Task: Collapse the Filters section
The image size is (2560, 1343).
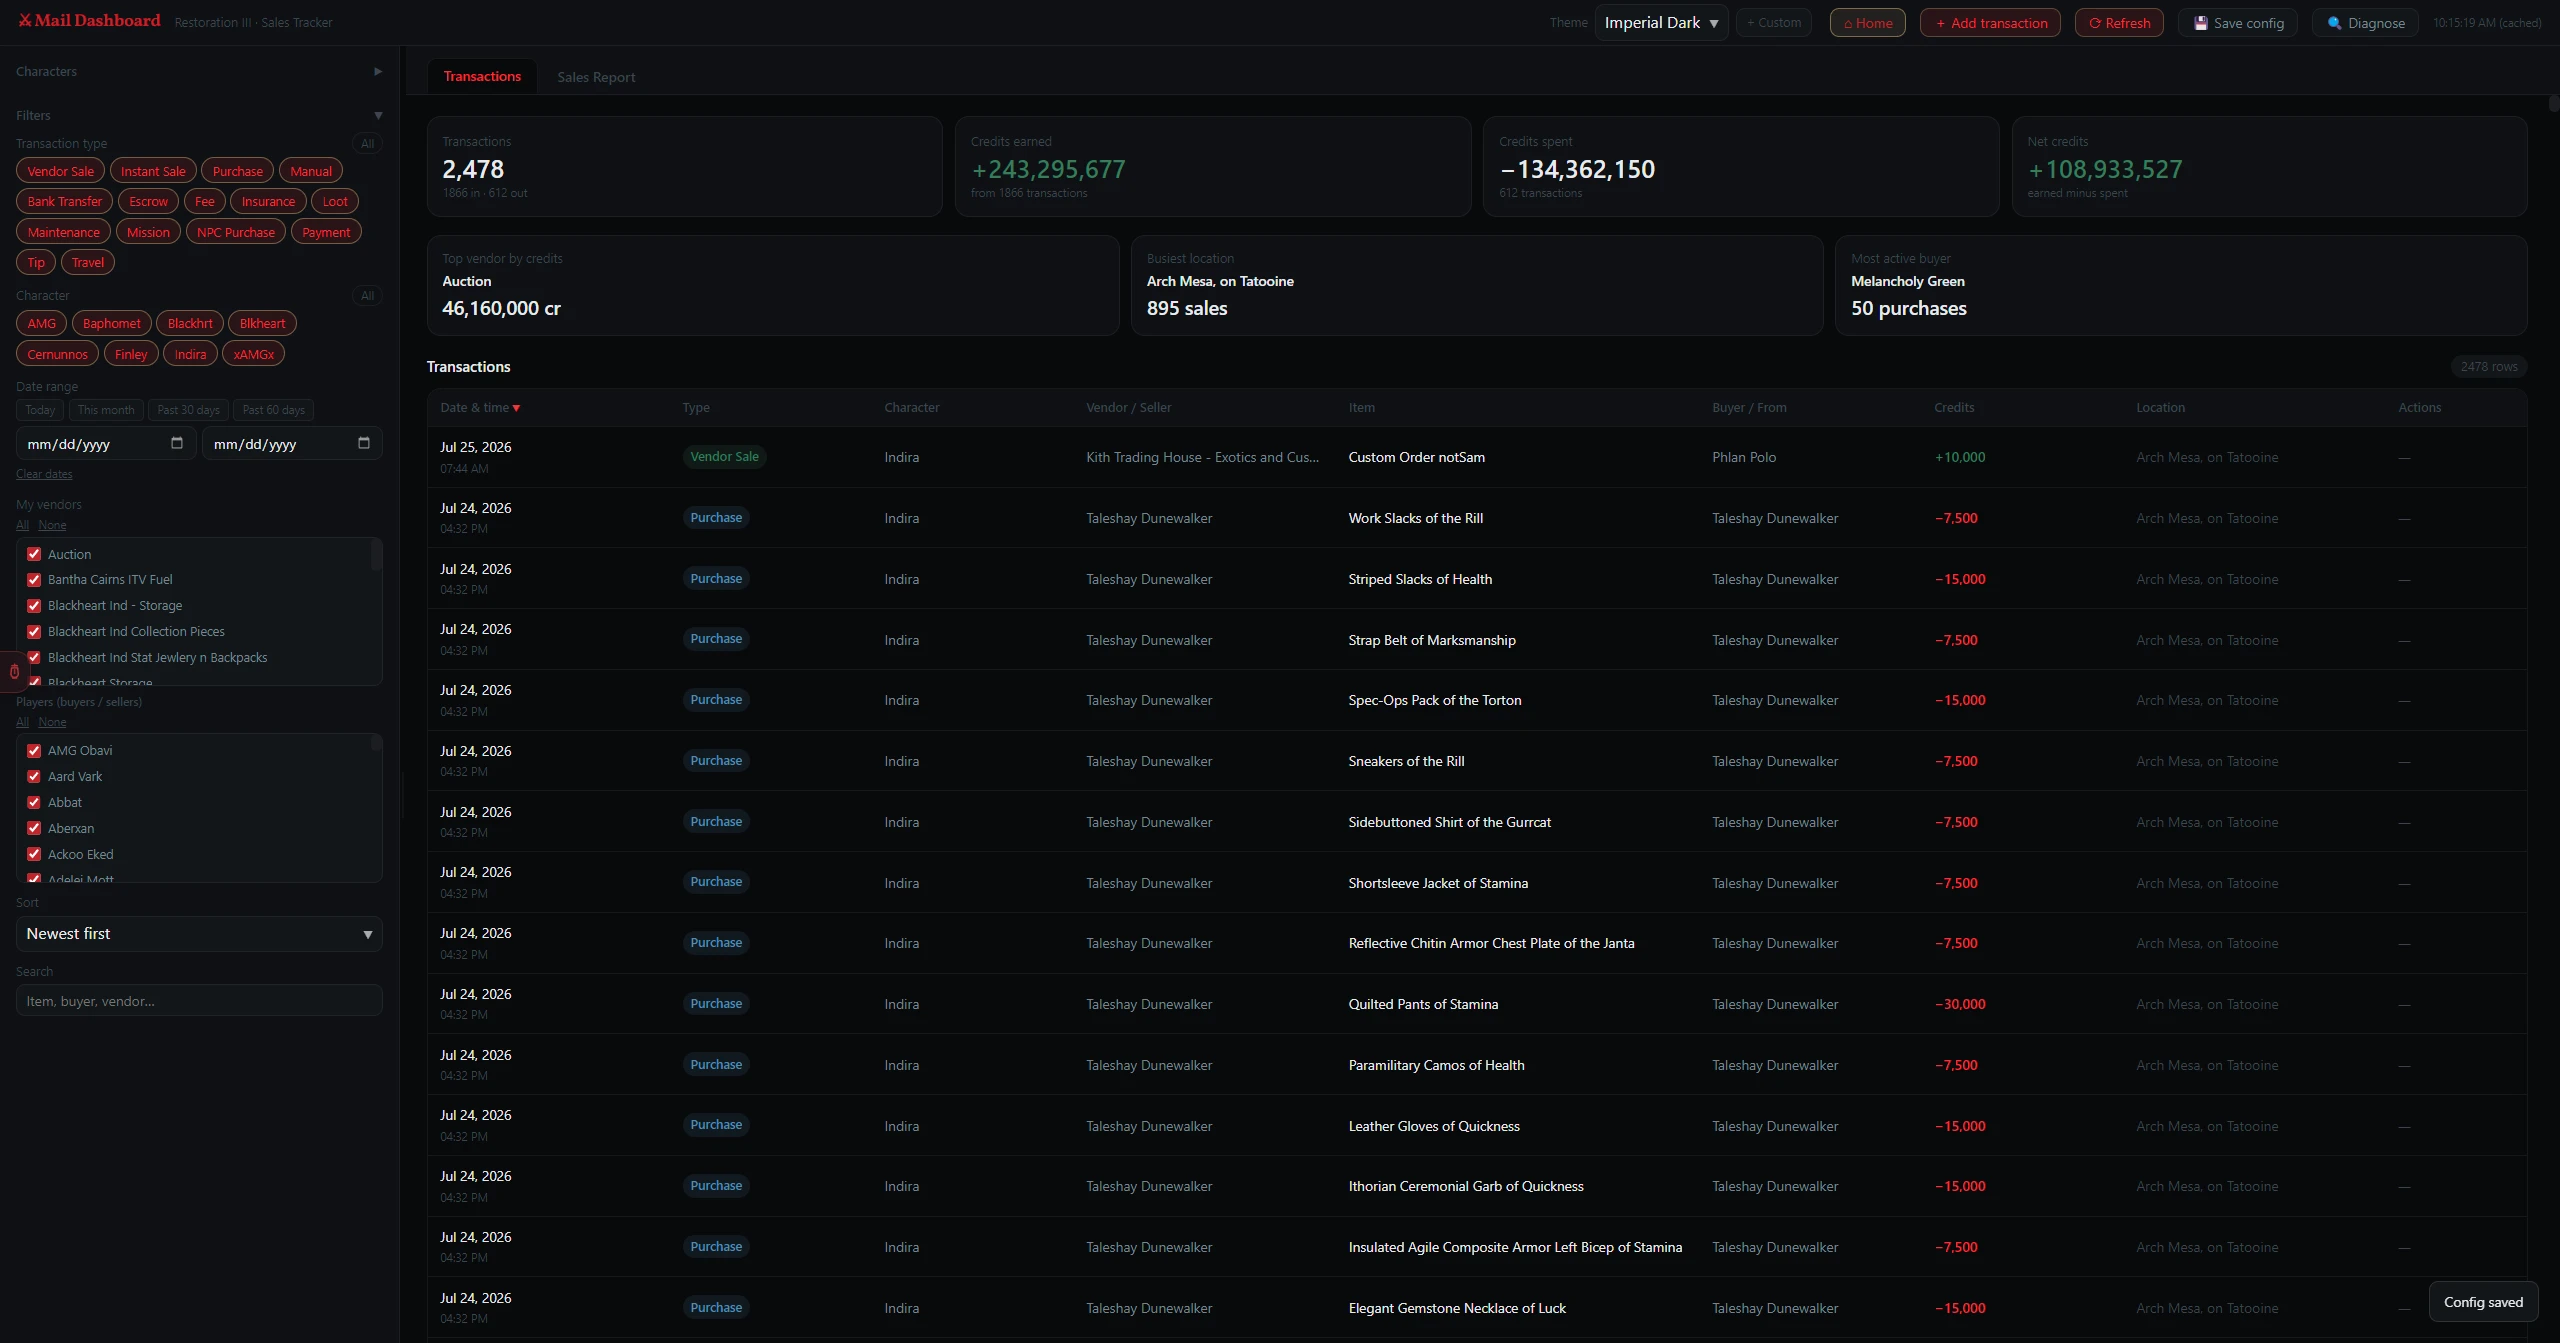Action: pyautogui.click(x=199, y=115)
